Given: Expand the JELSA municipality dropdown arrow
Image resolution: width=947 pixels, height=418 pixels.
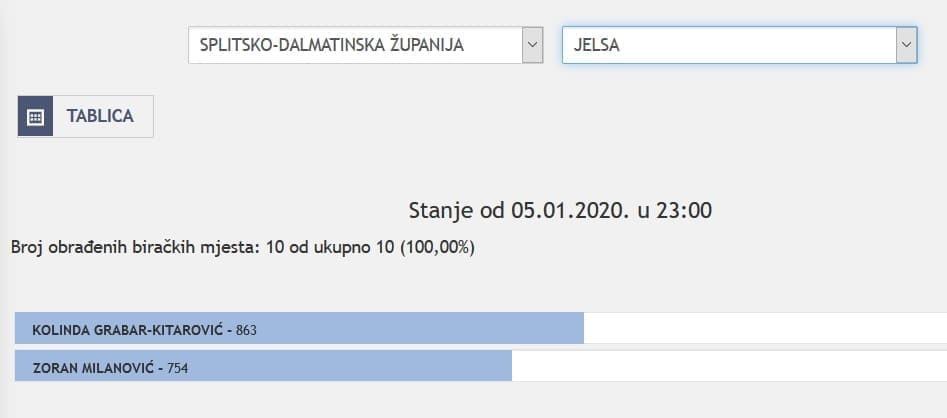Looking at the screenshot, I should coord(906,45).
